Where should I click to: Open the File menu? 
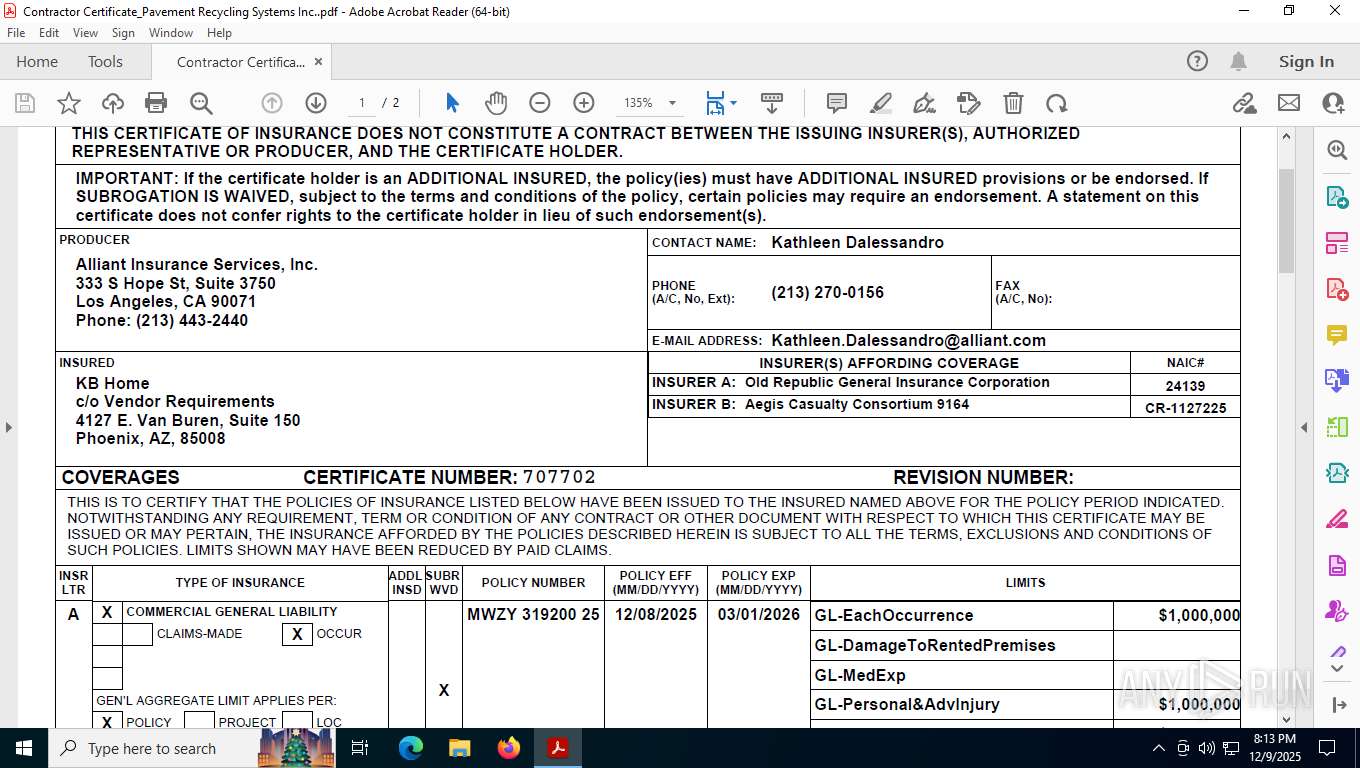click(16, 33)
